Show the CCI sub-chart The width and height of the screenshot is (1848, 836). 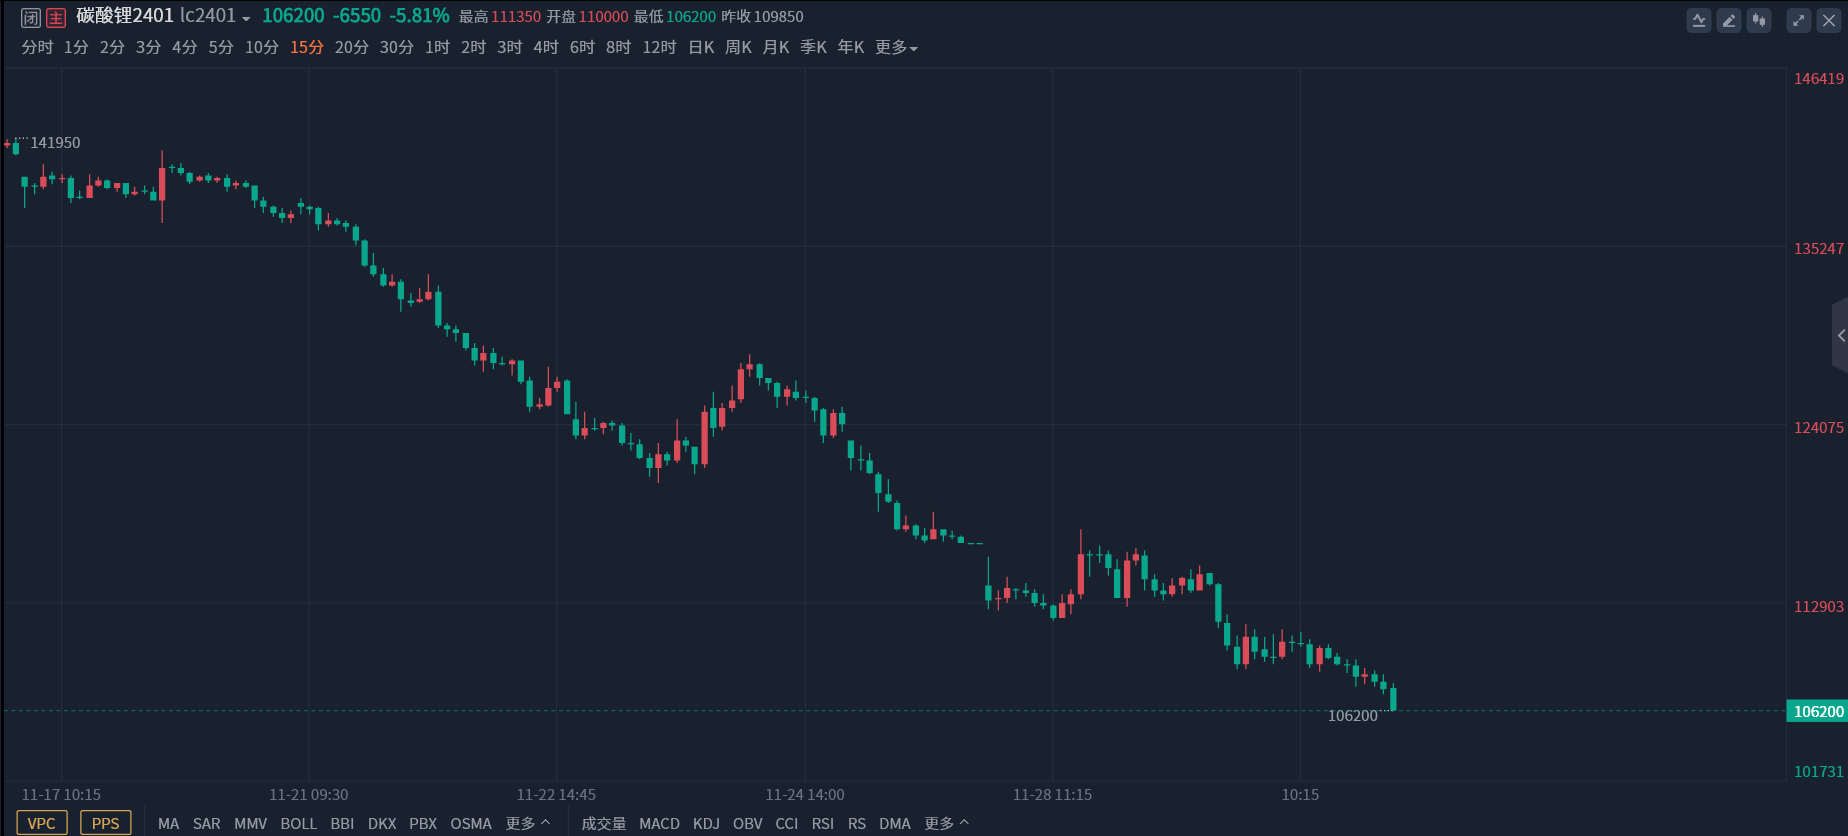point(787,823)
